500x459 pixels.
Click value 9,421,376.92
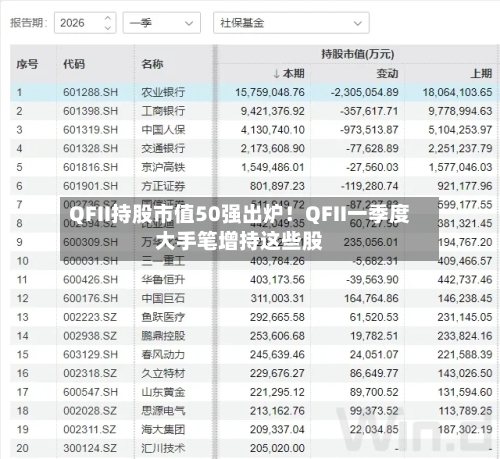point(273,111)
